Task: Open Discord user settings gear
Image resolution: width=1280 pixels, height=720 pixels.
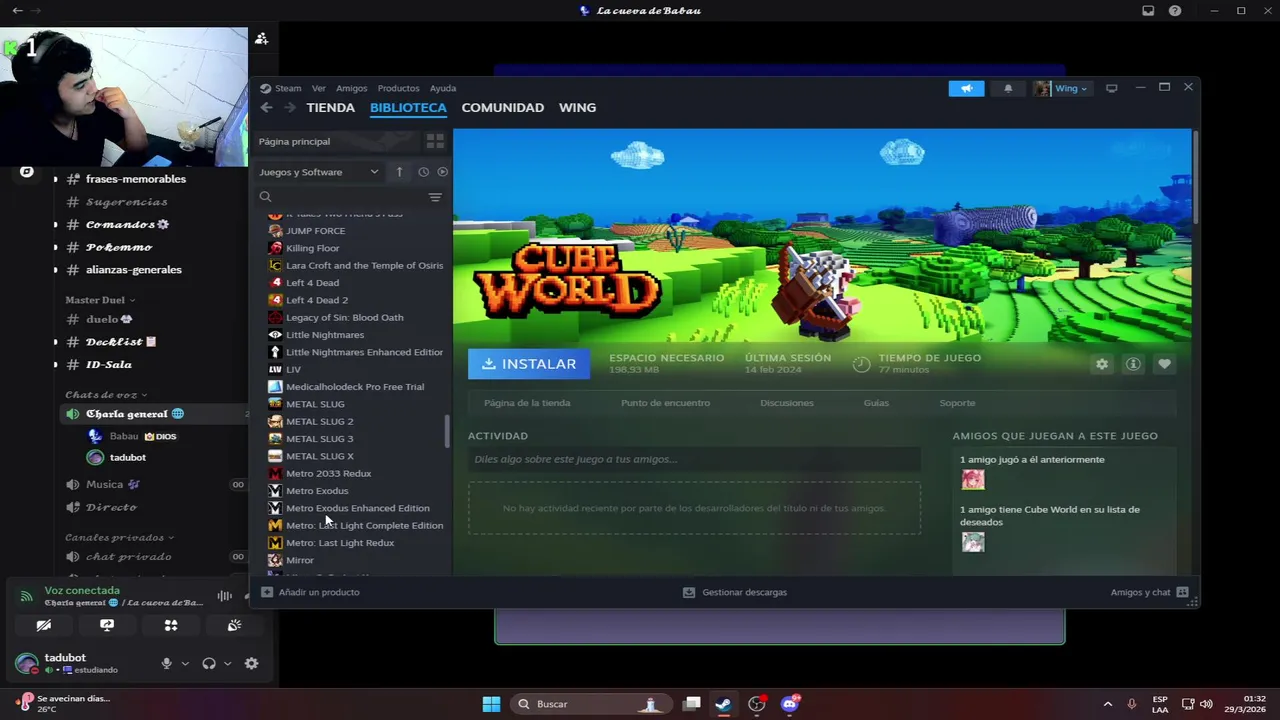Action: [251, 663]
